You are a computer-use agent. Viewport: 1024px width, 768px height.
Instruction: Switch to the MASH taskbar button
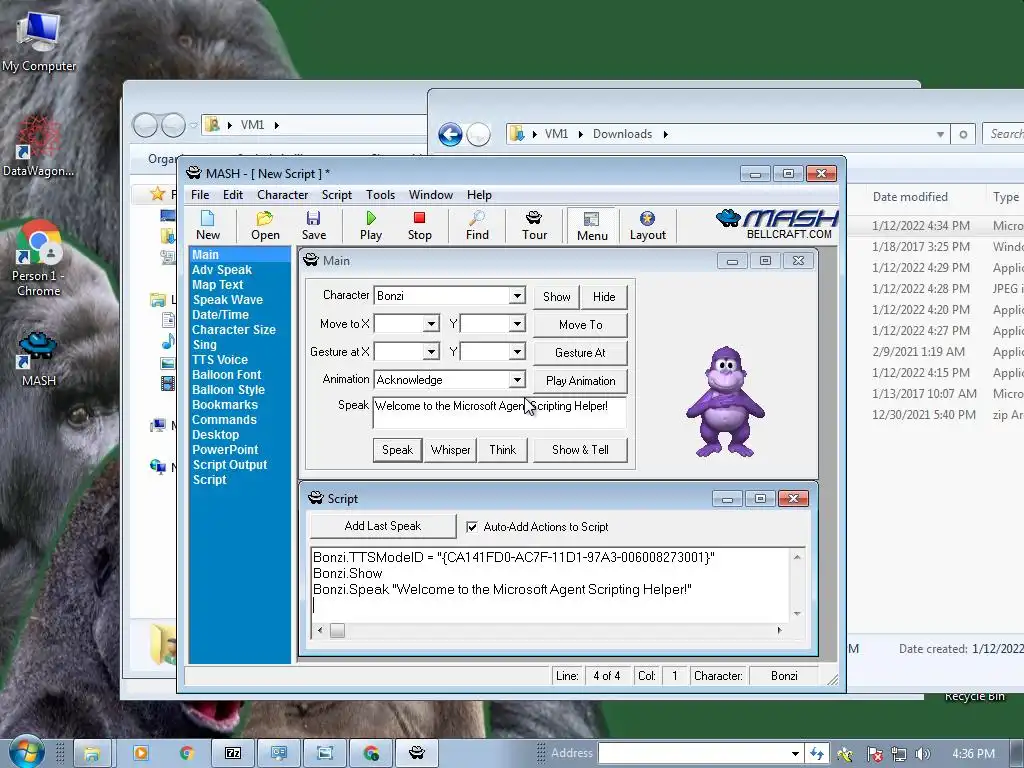[x=417, y=754]
